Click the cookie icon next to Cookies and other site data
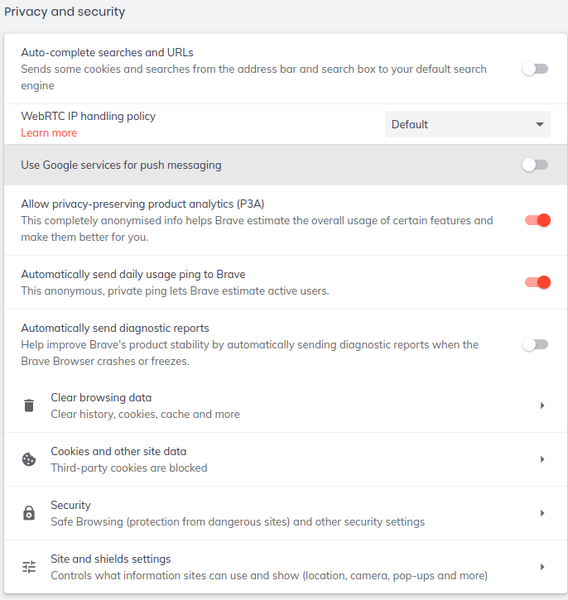The height and width of the screenshot is (600, 568). (x=29, y=460)
